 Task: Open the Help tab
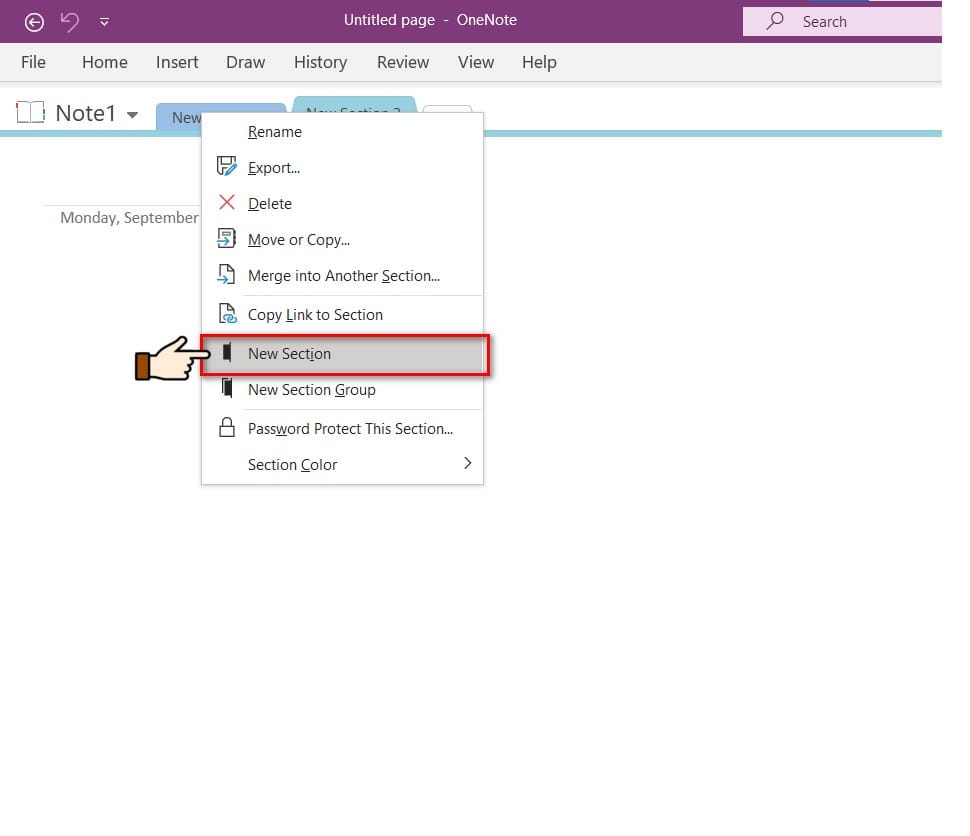pos(539,62)
